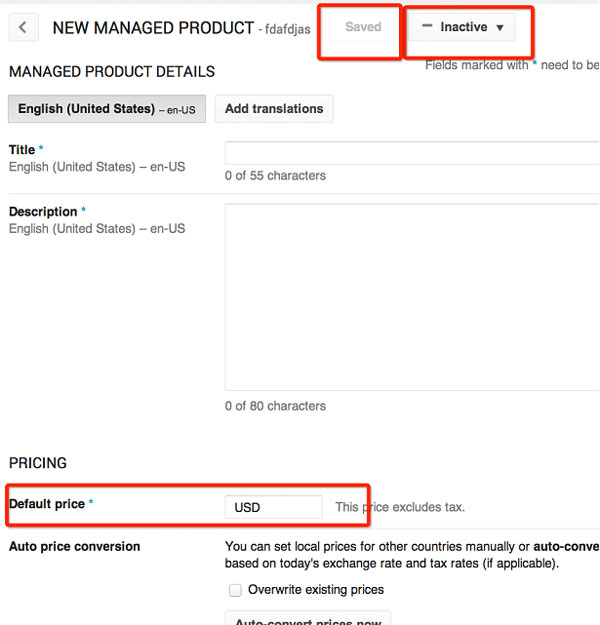Viewport: 600px width, 625px height.
Task: Click the Default price USD field
Action: pyautogui.click(x=273, y=507)
